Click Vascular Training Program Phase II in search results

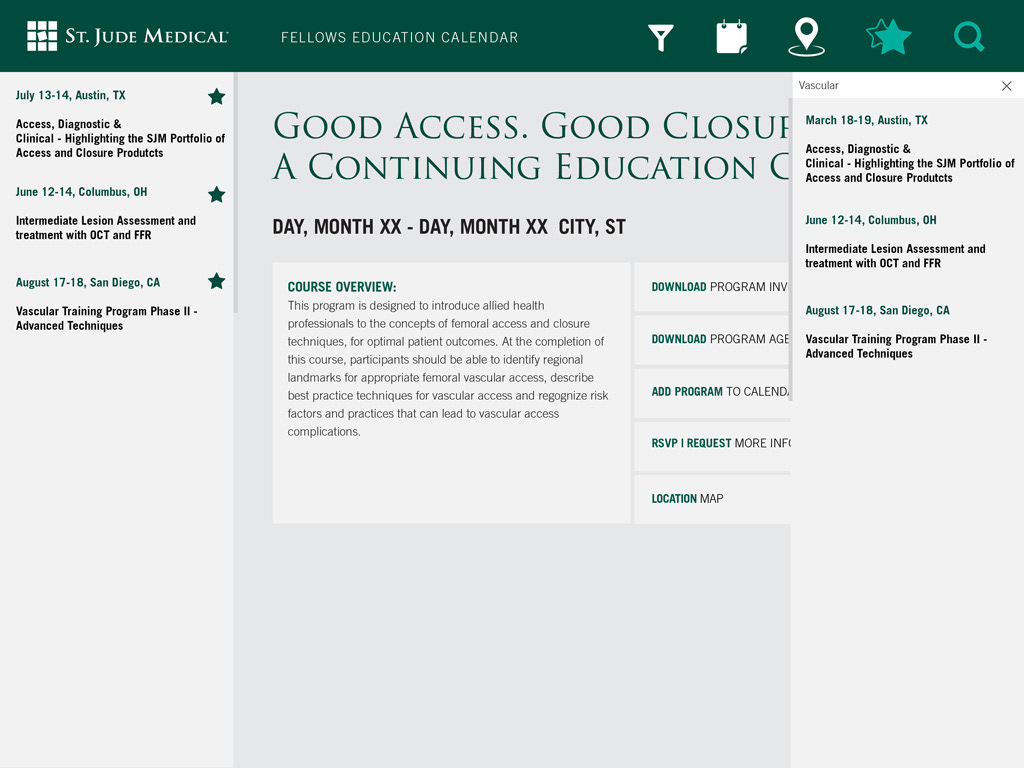pos(896,346)
